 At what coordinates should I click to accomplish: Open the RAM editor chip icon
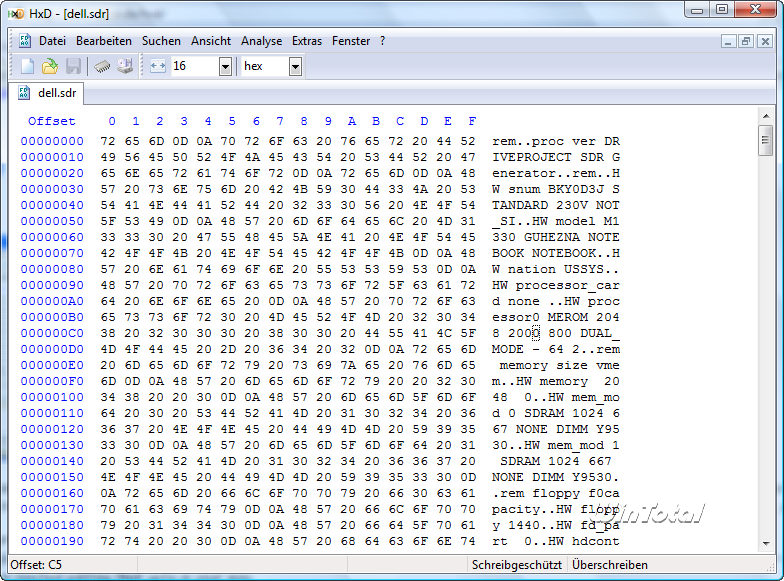(102, 66)
